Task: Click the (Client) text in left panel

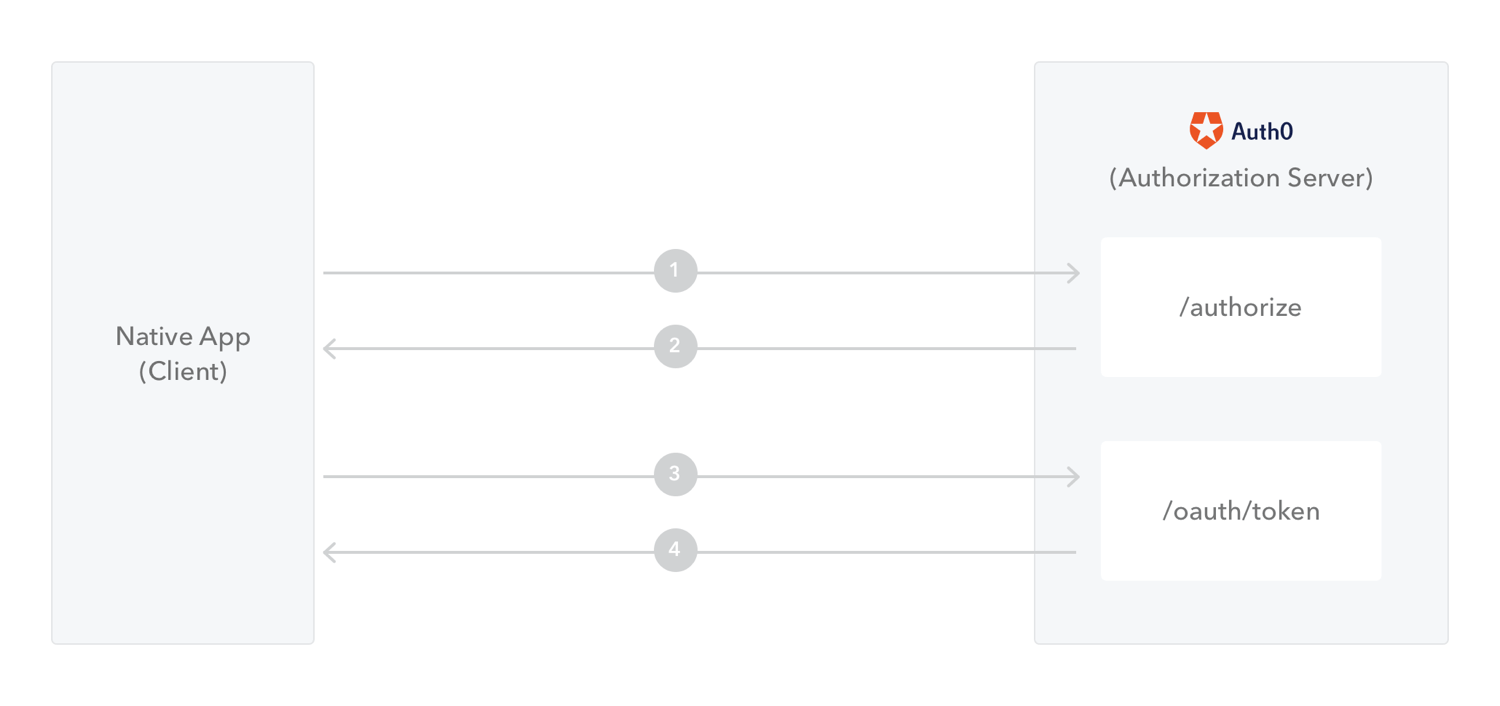Action: 183,372
